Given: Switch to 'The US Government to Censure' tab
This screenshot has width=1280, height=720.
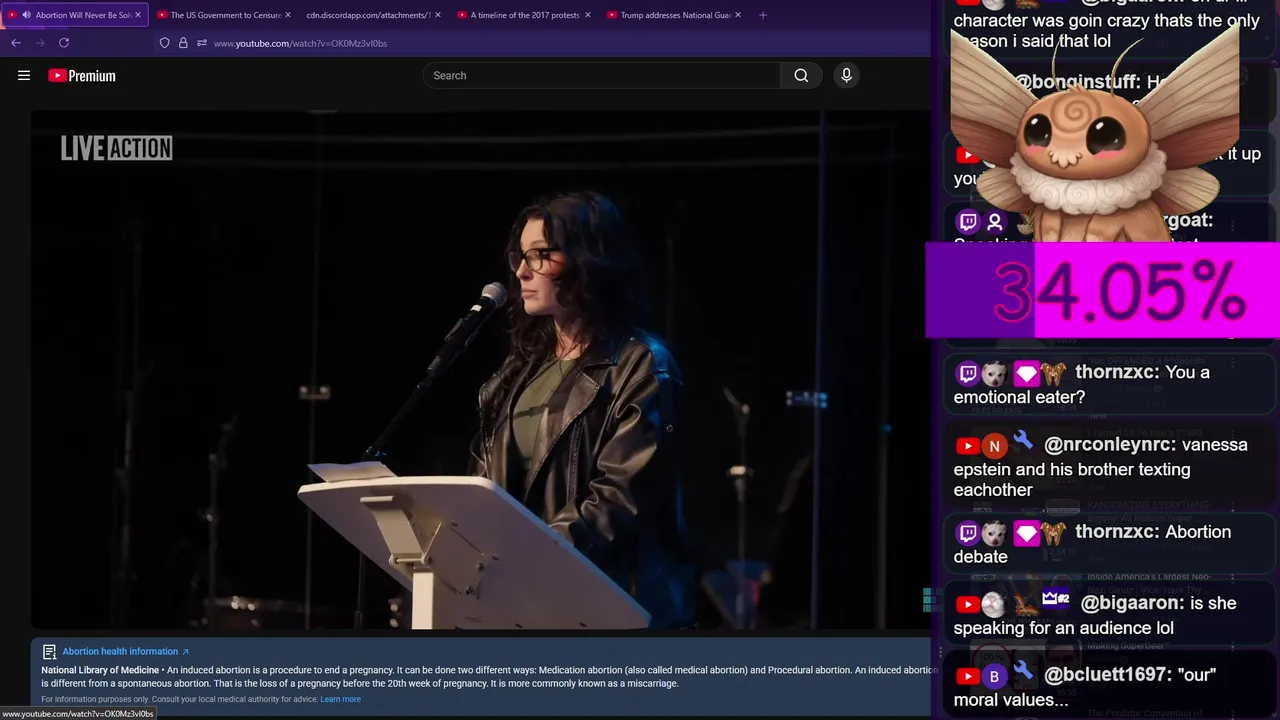Looking at the screenshot, I should (226, 15).
